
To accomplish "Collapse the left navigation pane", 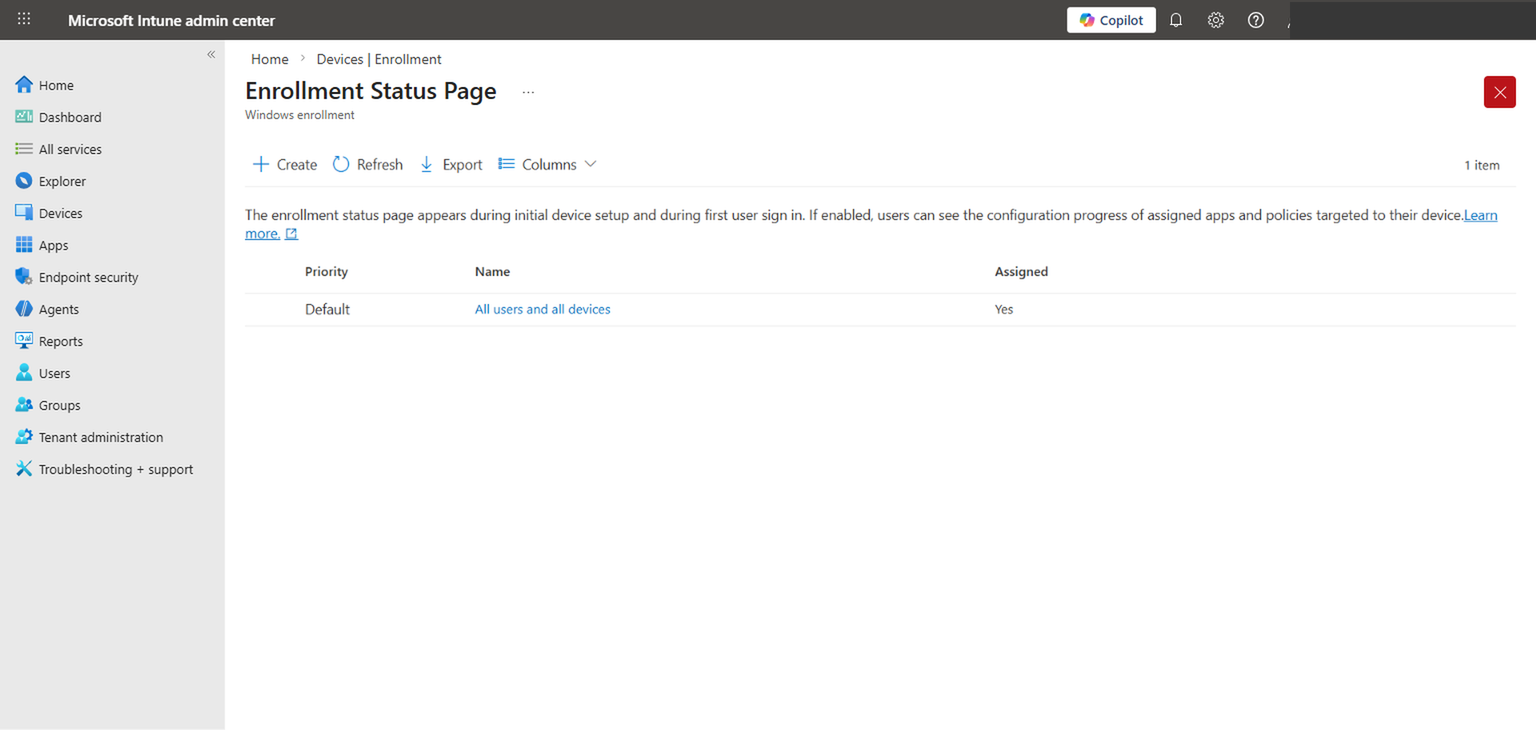I will (x=211, y=54).
